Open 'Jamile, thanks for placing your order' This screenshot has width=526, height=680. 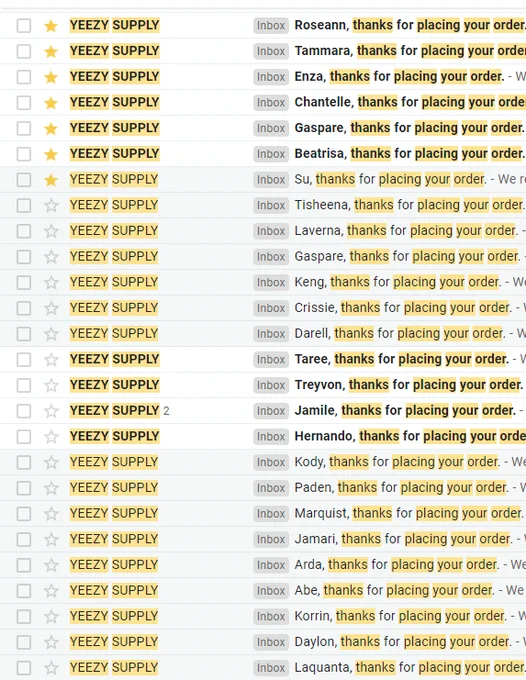point(405,410)
